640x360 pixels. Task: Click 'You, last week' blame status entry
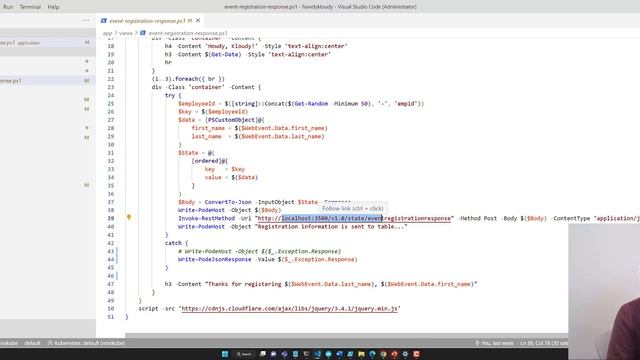coord(494,343)
